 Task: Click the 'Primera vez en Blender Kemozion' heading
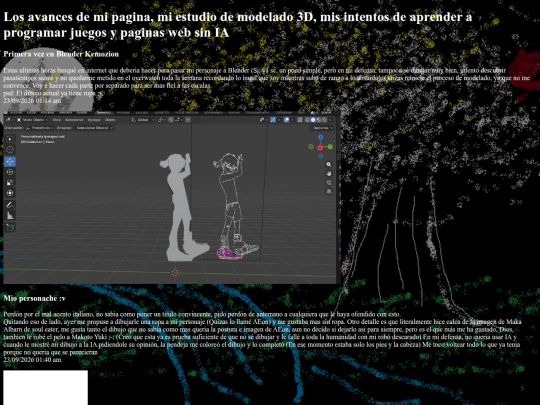(61, 54)
